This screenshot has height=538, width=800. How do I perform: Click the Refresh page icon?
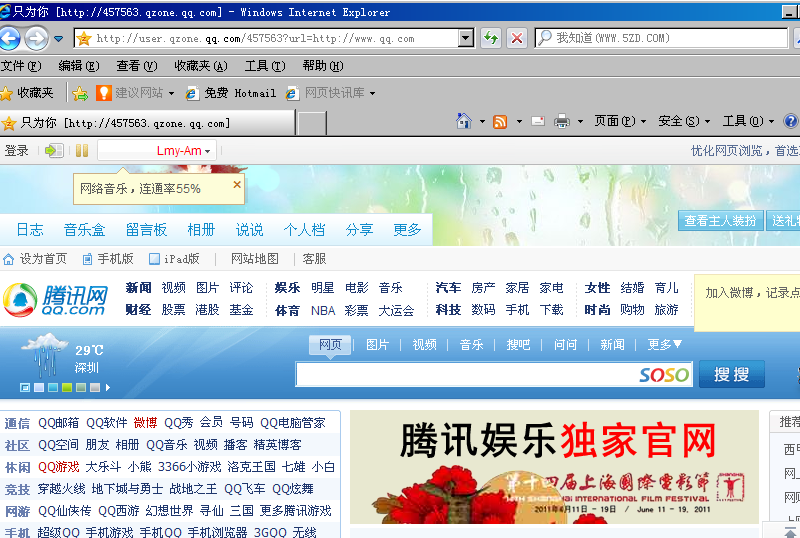click(x=491, y=38)
